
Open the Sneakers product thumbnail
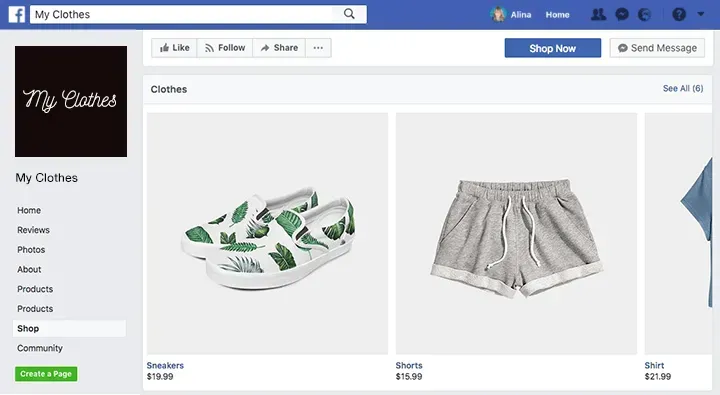(267, 233)
